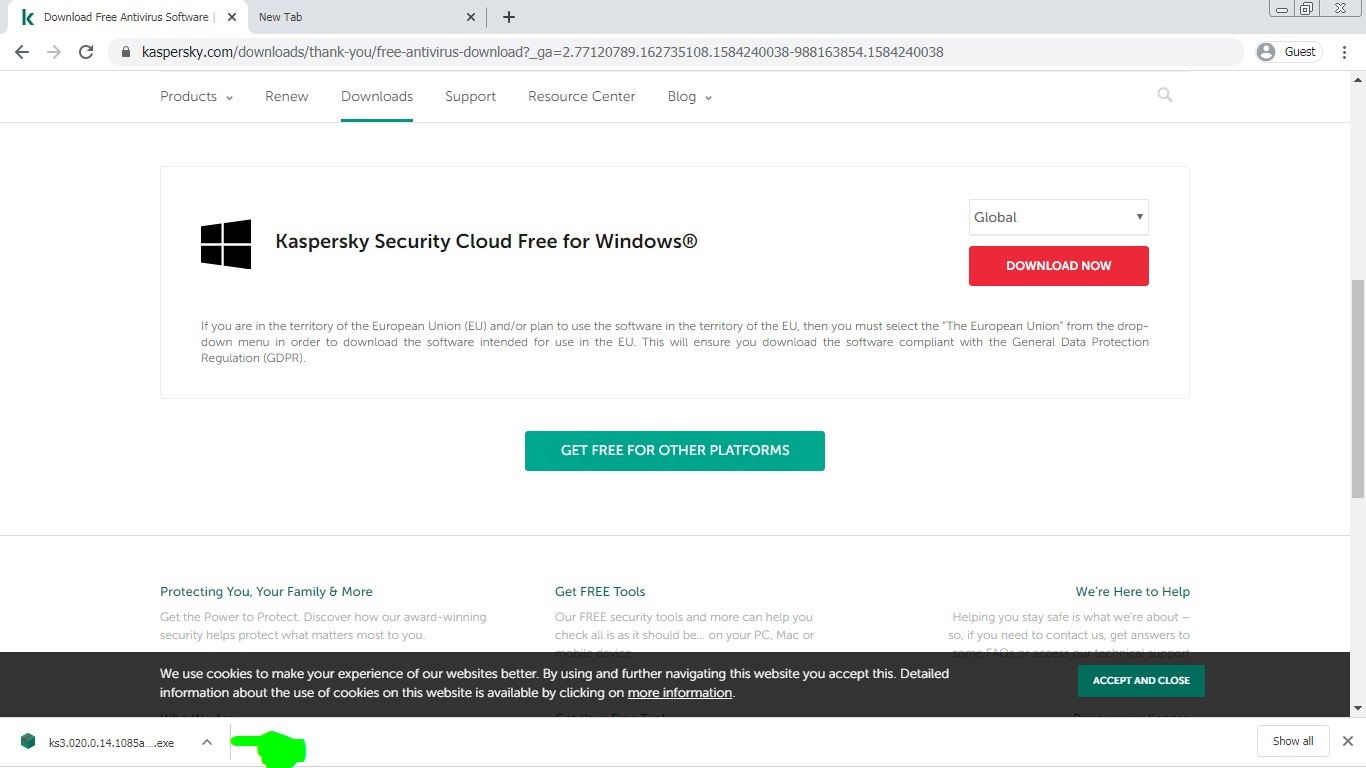Expand the Products menu

tap(196, 97)
